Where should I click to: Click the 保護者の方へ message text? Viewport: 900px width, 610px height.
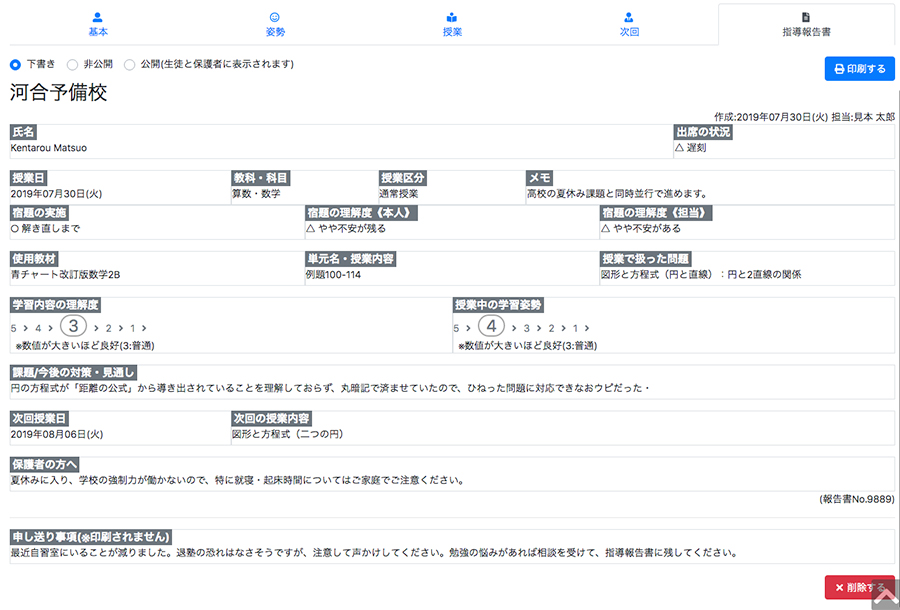point(237,480)
